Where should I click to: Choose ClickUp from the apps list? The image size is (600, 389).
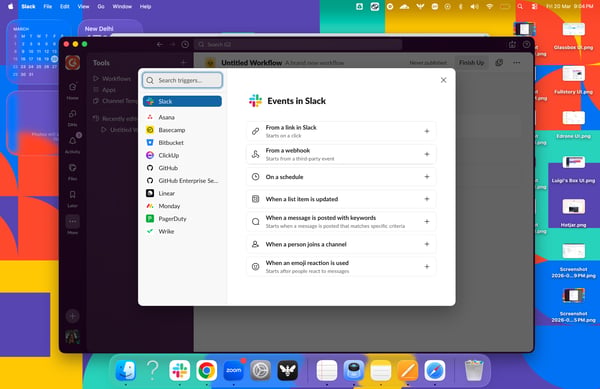tap(182, 155)
